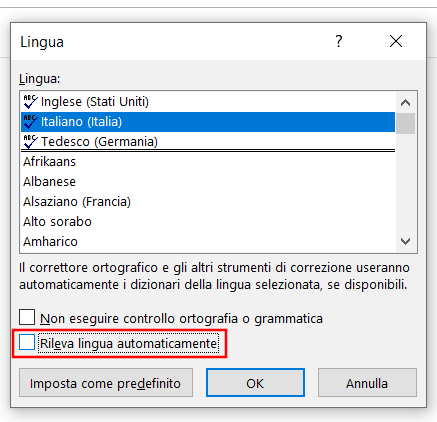Screen dimensions: 437x422
Task: Pick Inglese (Stati Uniti) language entry
Action: click(208, 102)
